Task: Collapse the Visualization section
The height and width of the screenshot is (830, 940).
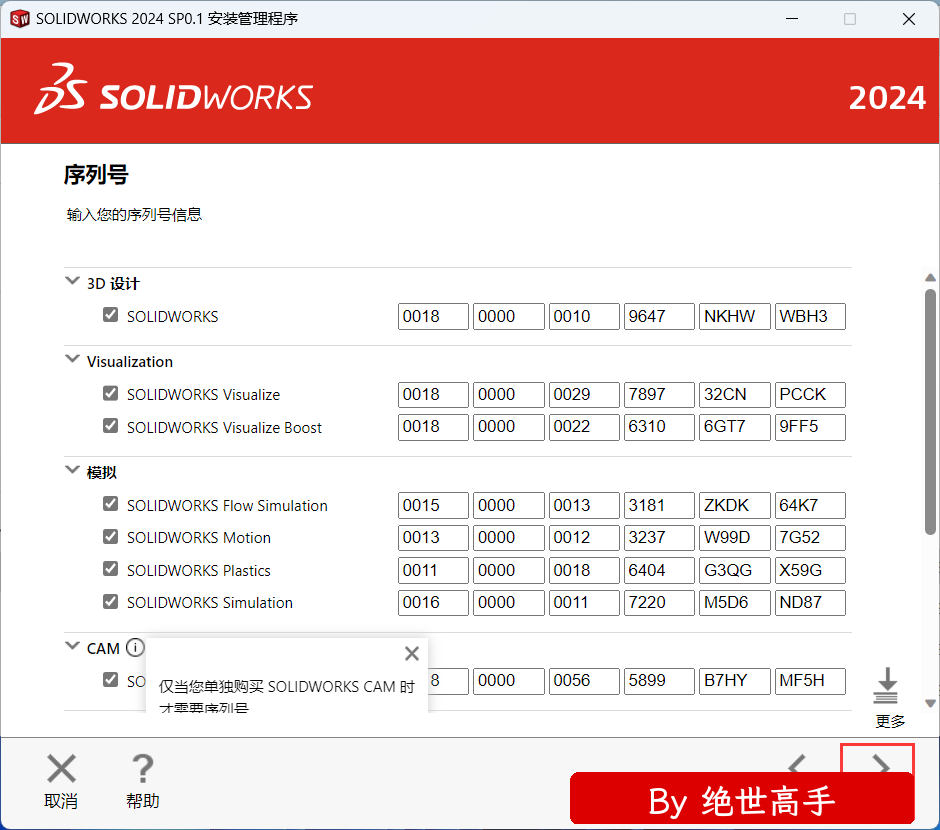Action: point(73,359)
